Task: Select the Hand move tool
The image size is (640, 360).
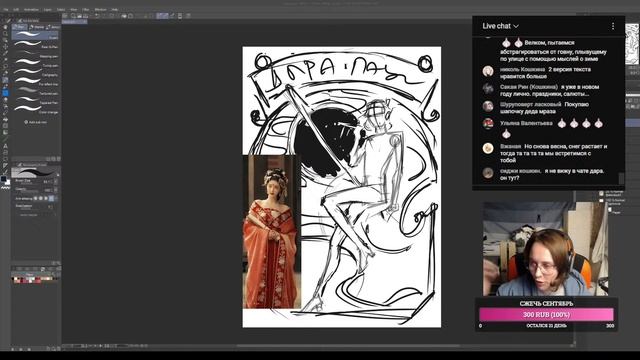Action: click(5, 27)
